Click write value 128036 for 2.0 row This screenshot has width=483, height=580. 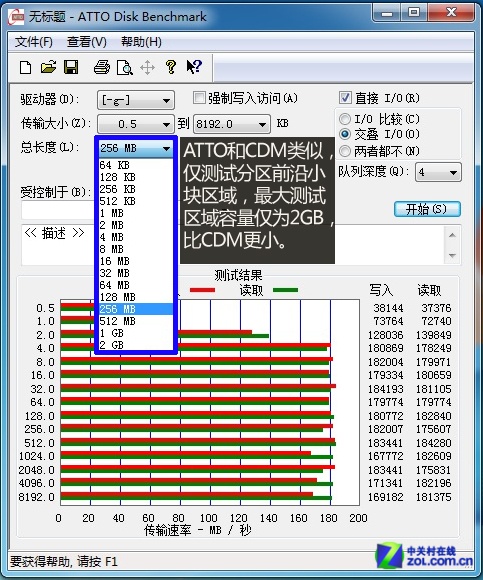point(386,335)
